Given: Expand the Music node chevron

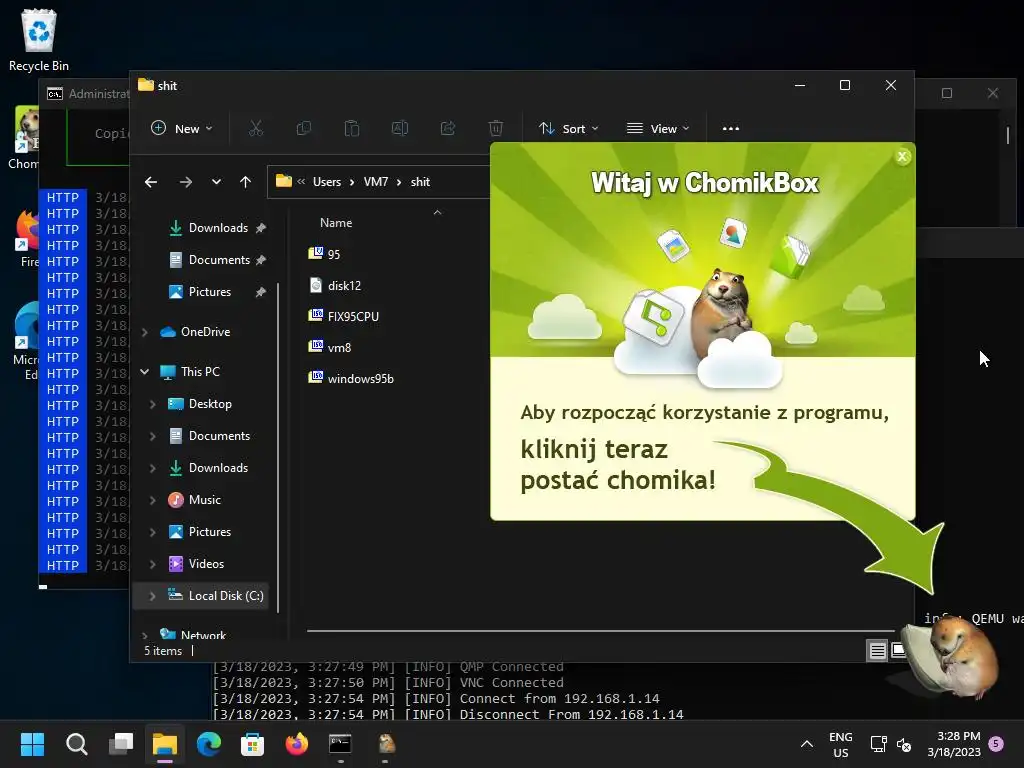Looking at the screenshot, I should click(x=152, y=500).
